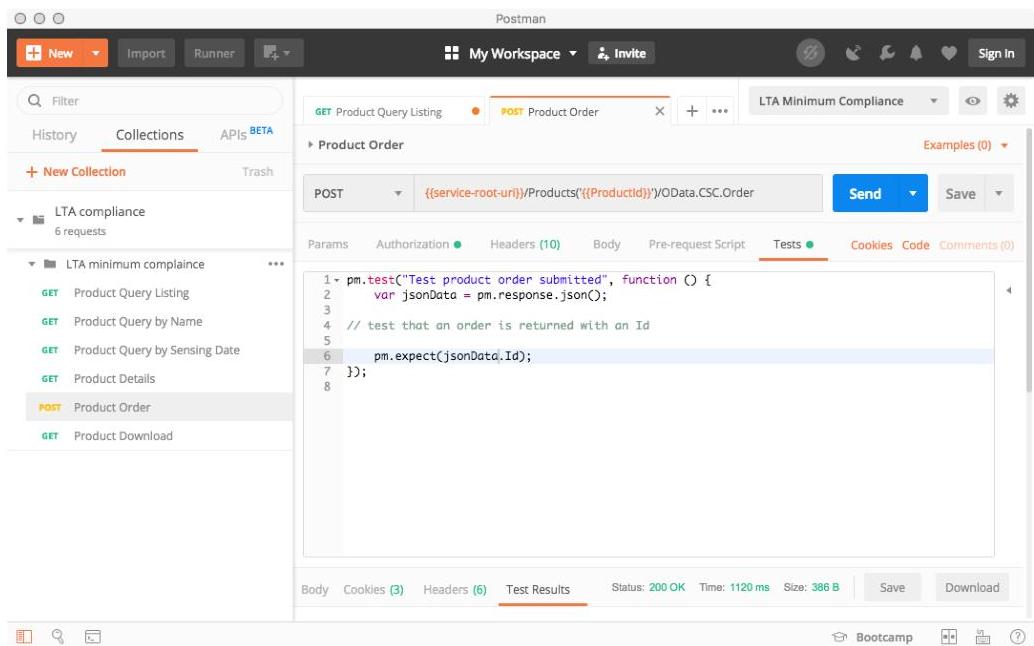This screenshot has height=646, width=1034.
Task: Expand the snippets panel side arrow
Action: (x=1008, y=290)
